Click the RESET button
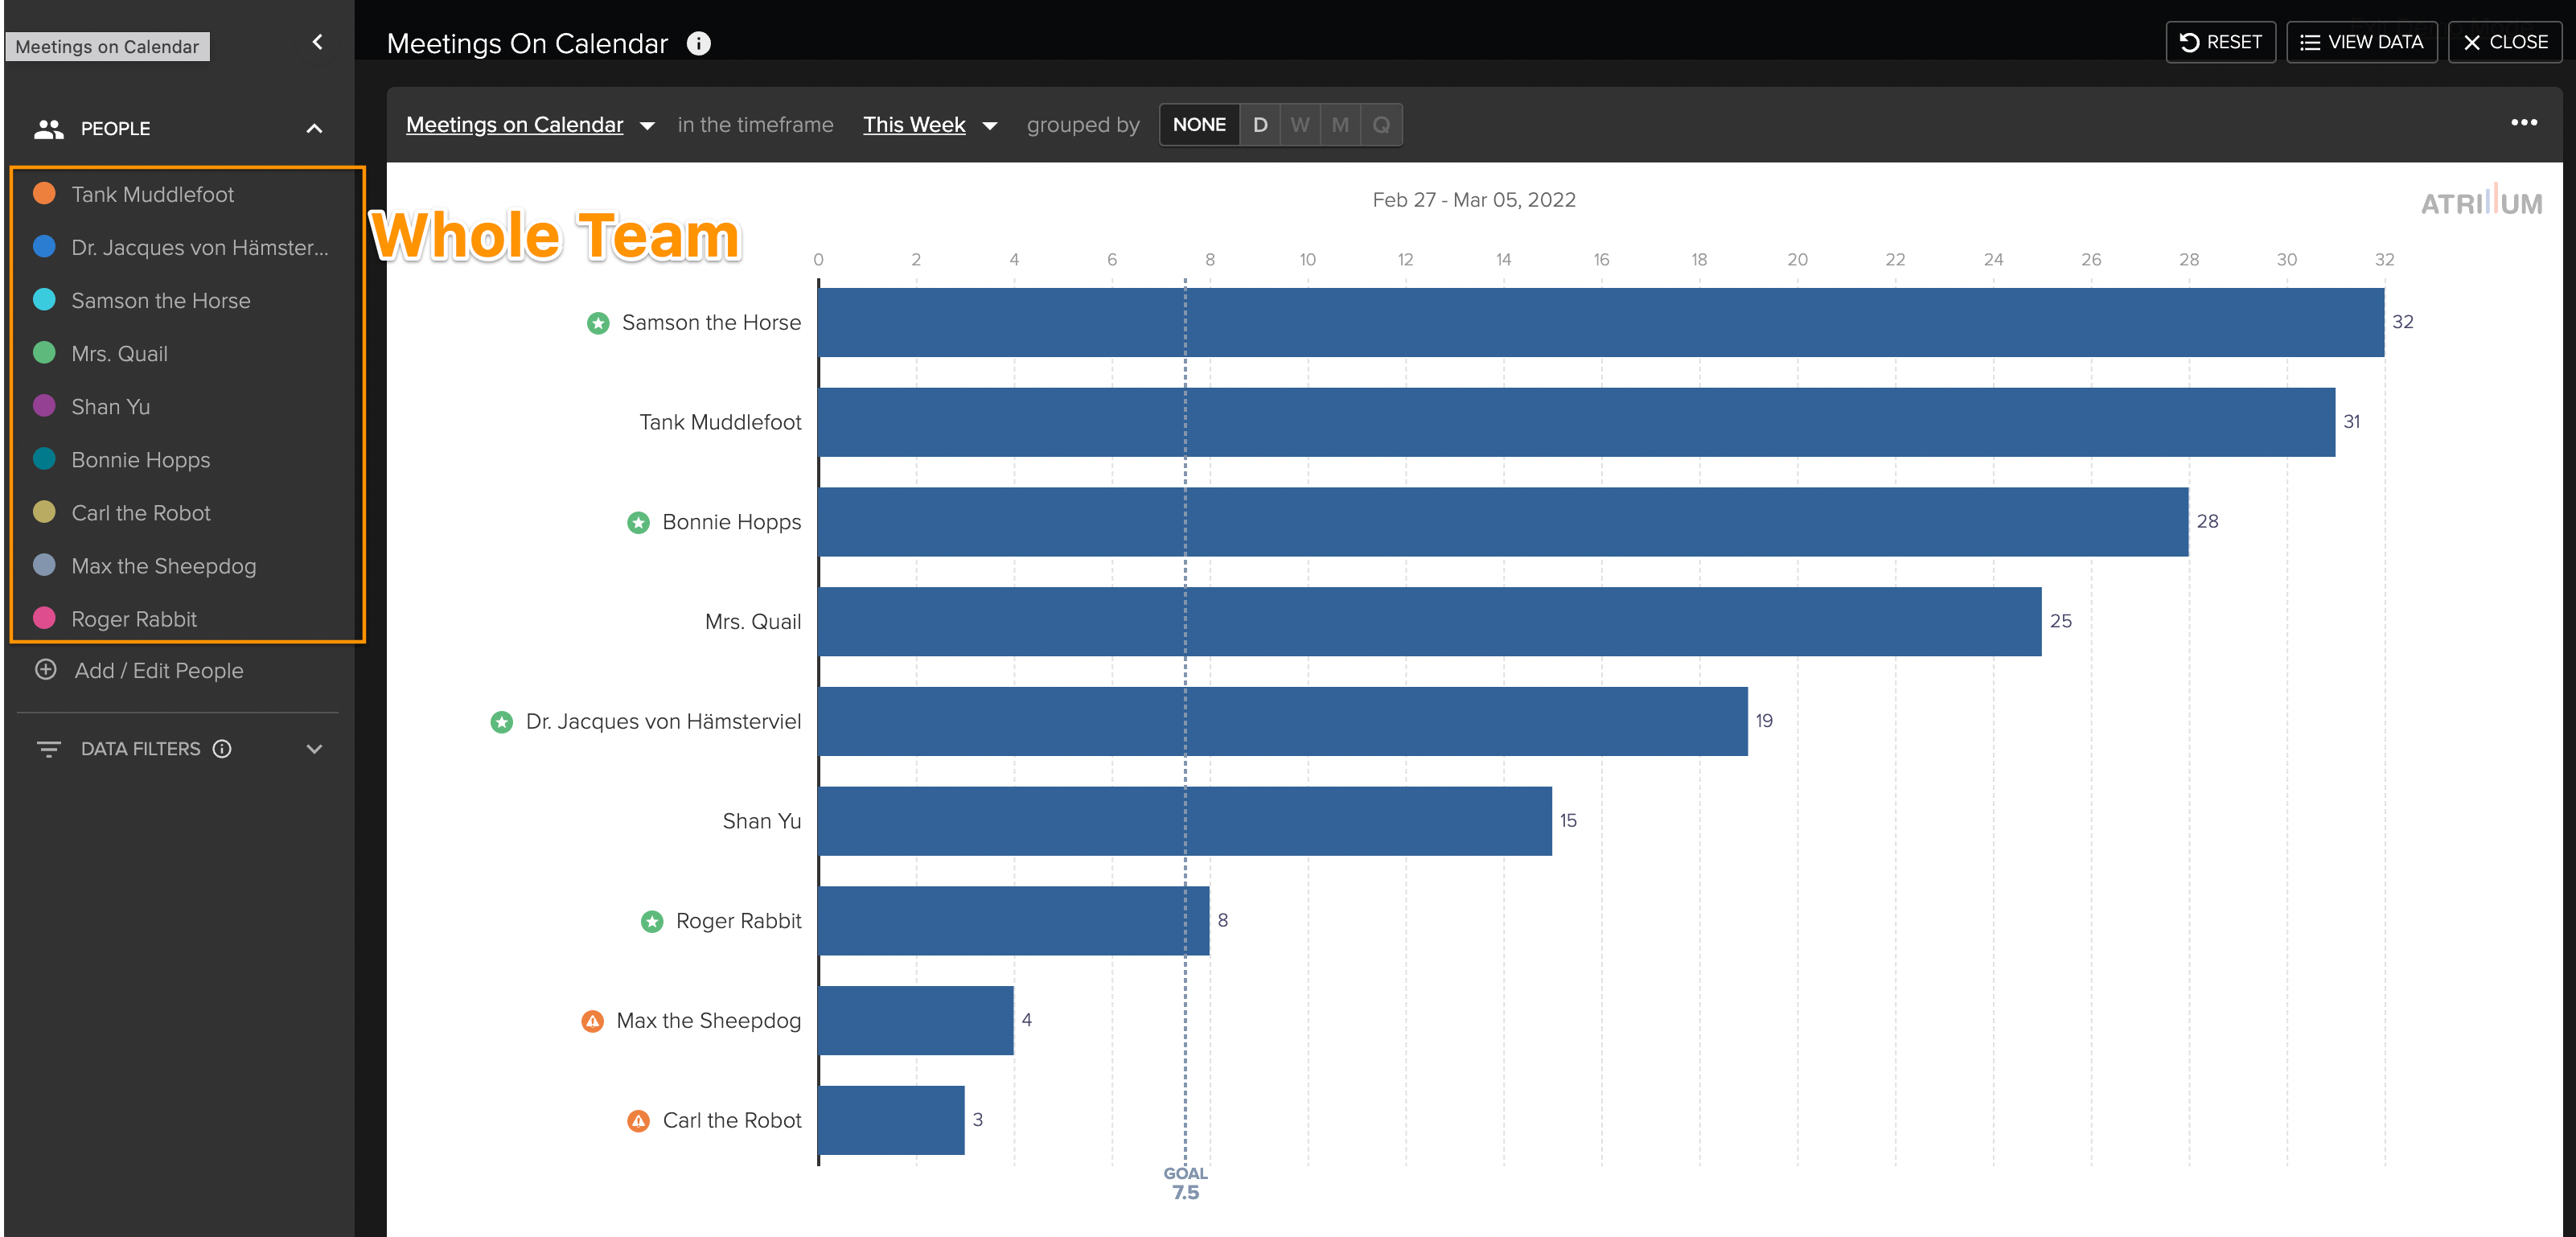The width and height of the screenshot is (2576, 1237). pyautogui.click(x=2220, y=42)
